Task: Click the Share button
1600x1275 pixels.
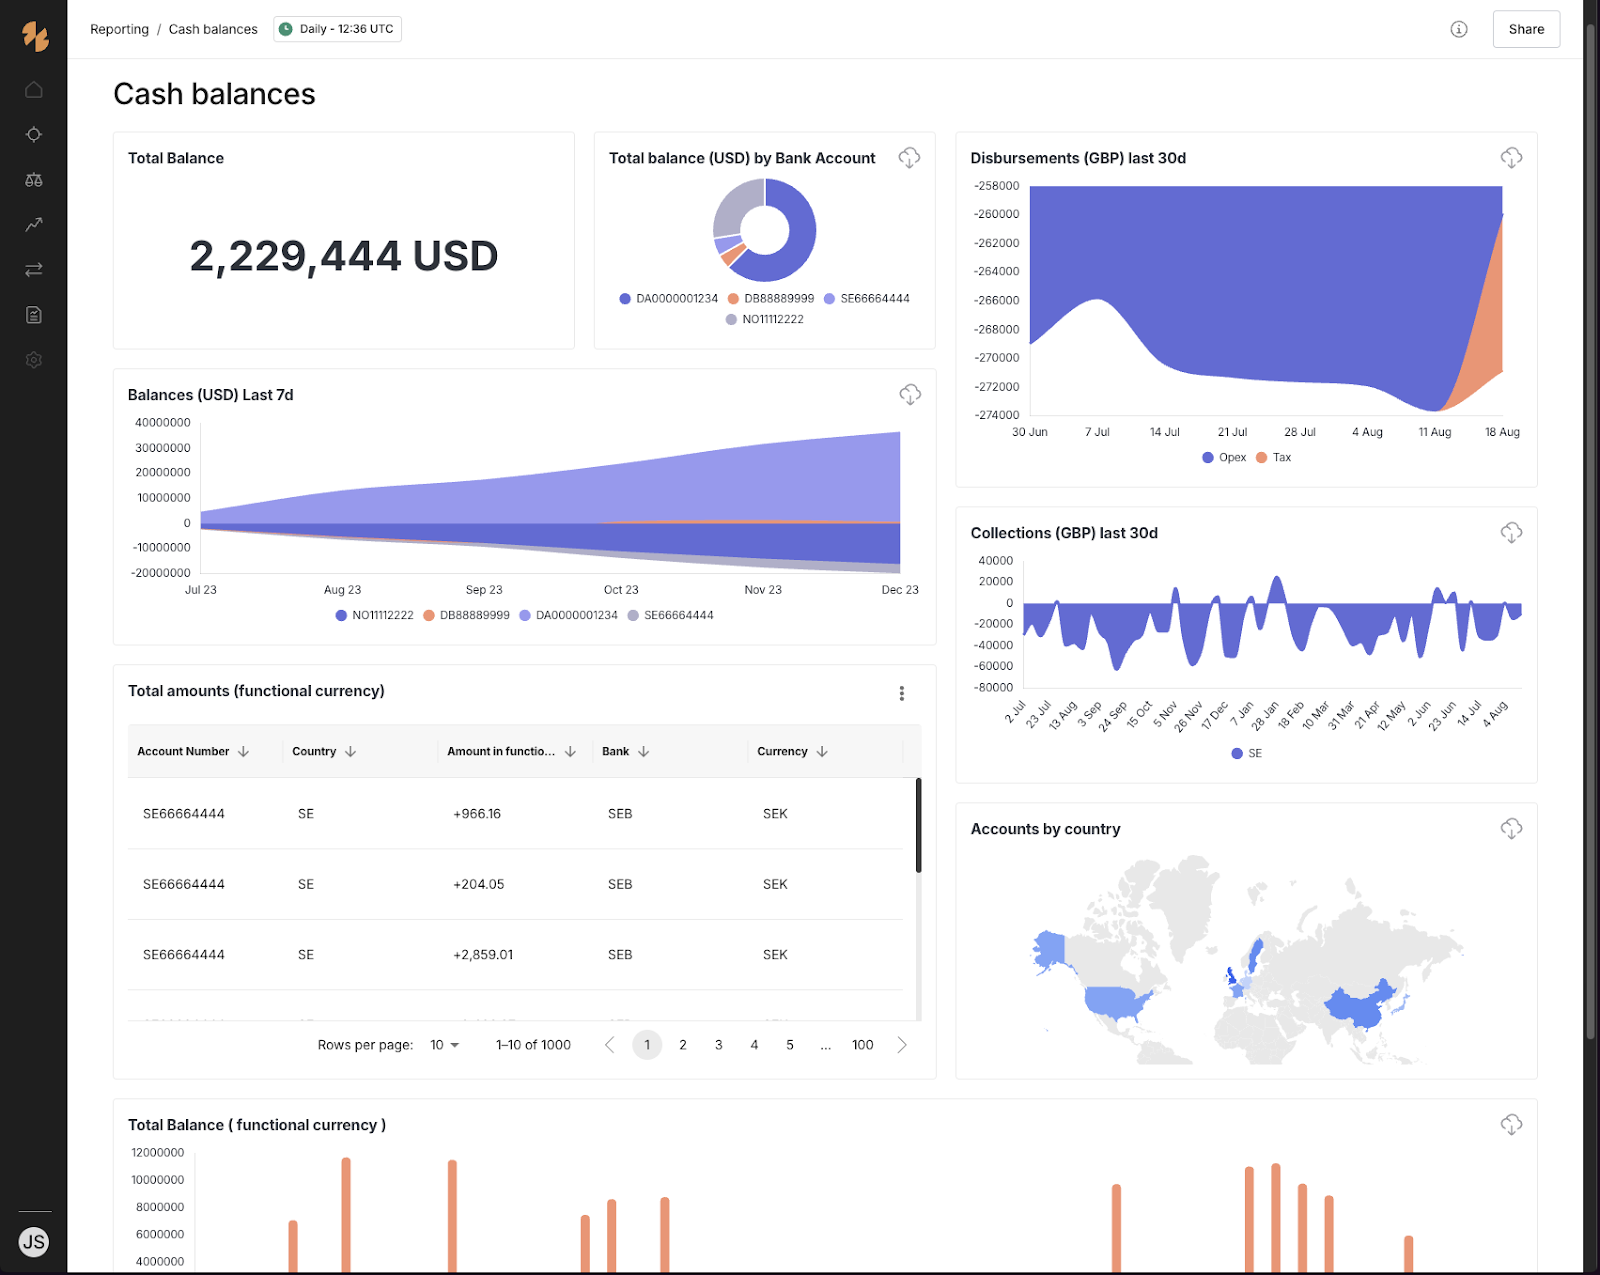Action: click(x=1526, y=29)
